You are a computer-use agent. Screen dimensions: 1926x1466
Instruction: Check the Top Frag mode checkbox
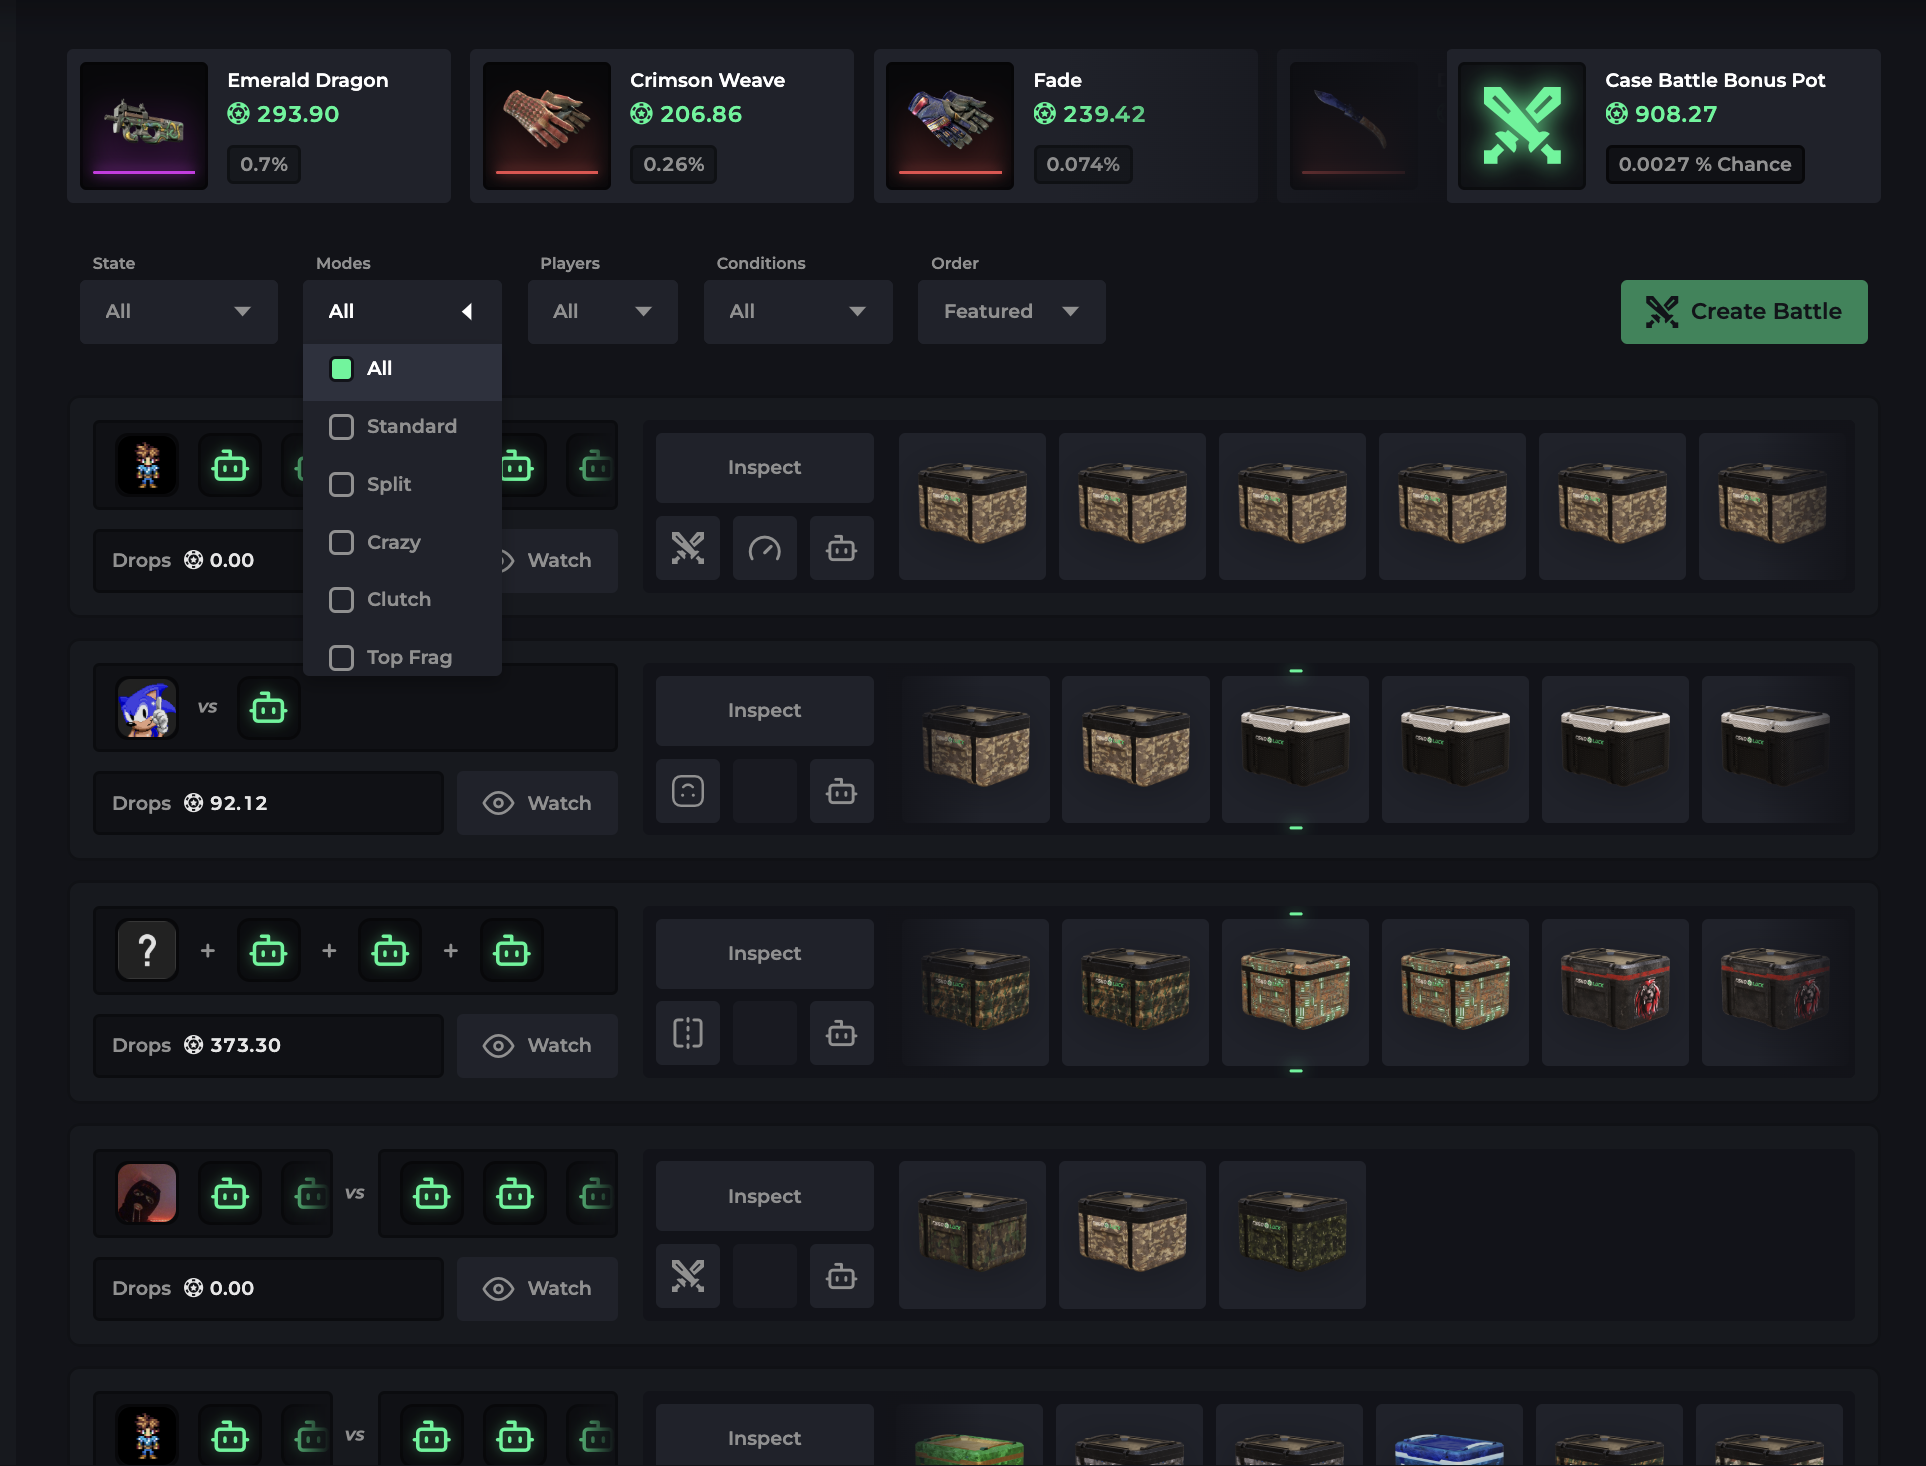[341, 658]
